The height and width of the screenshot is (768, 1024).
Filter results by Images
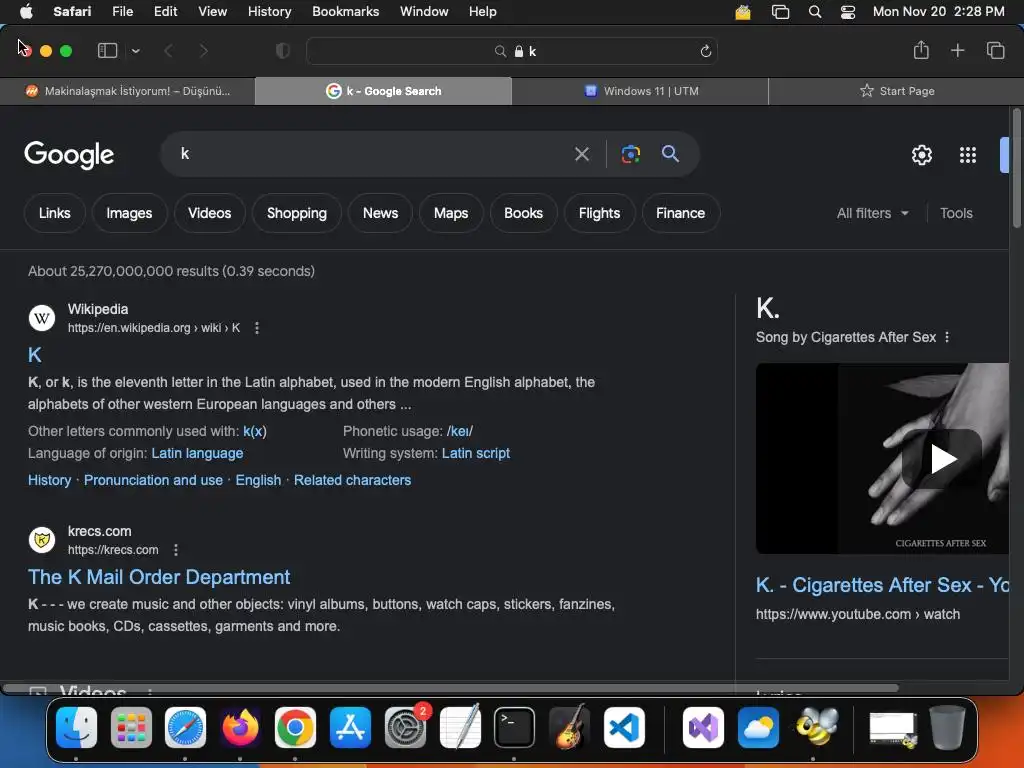(129, 213)
